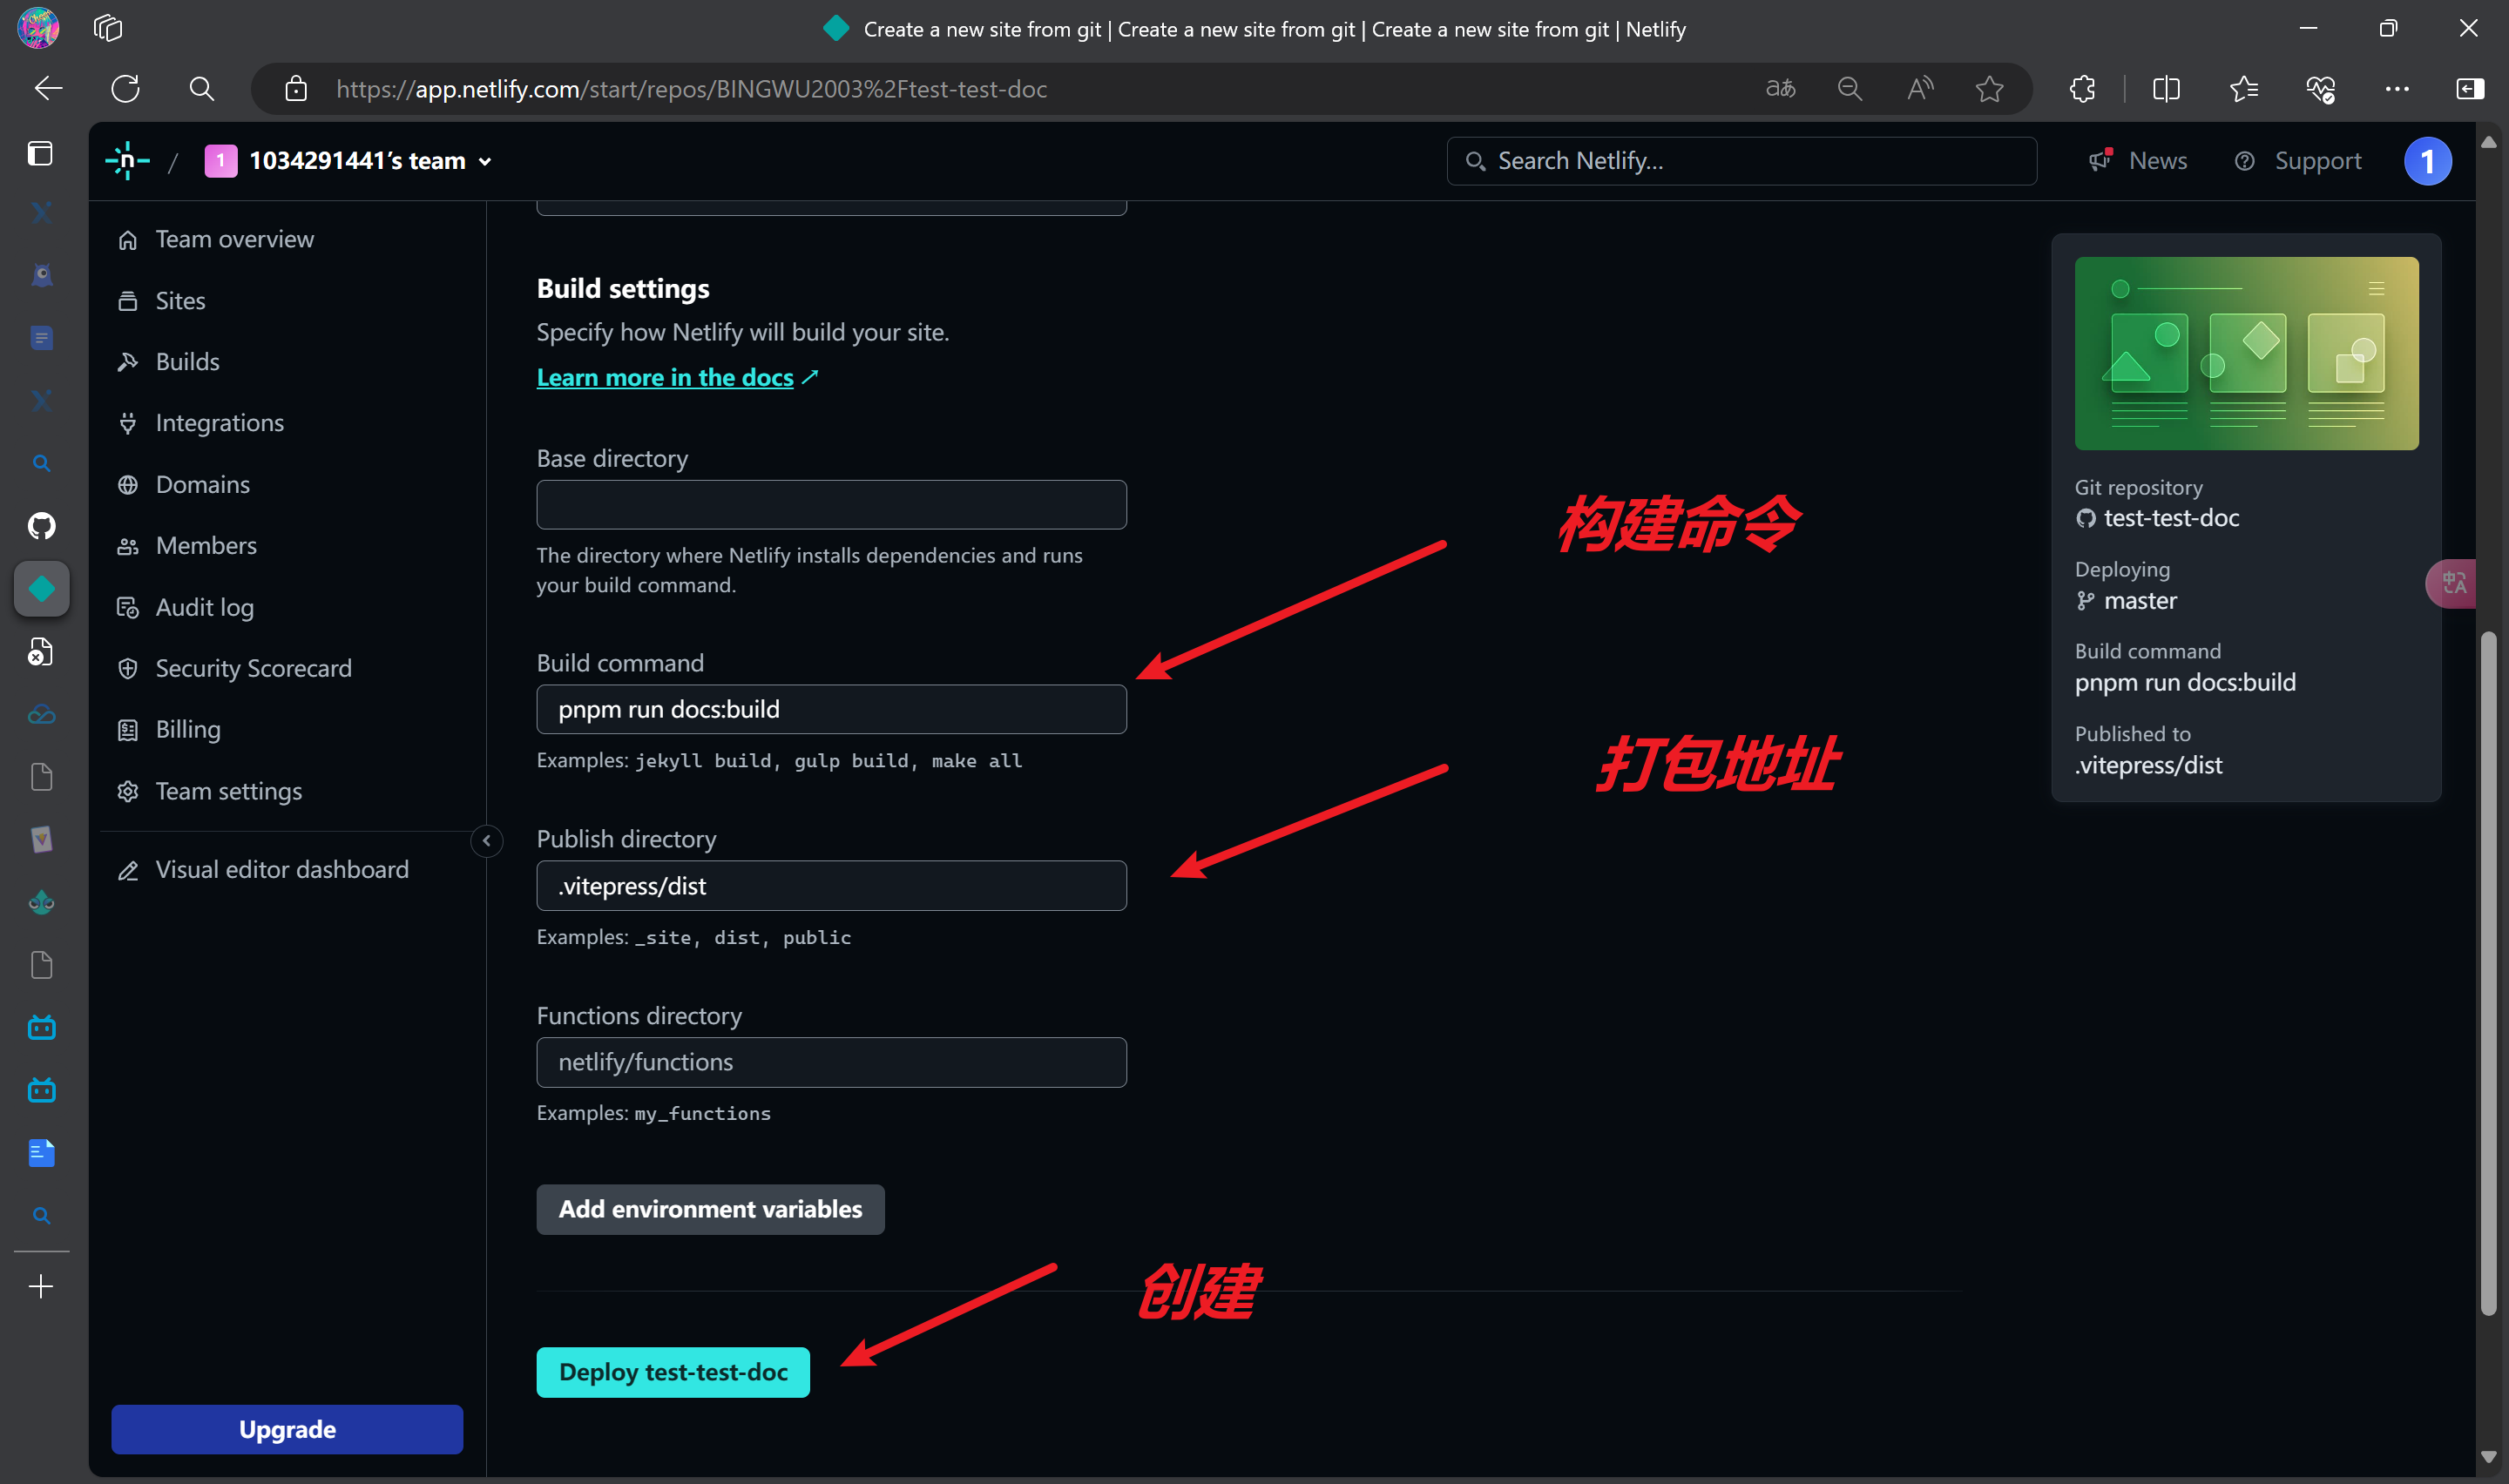This screenshot has height=1484, width=2509.
Task: Click the Deploy test-test-doc button
Action: click(x=673, y=1372)
